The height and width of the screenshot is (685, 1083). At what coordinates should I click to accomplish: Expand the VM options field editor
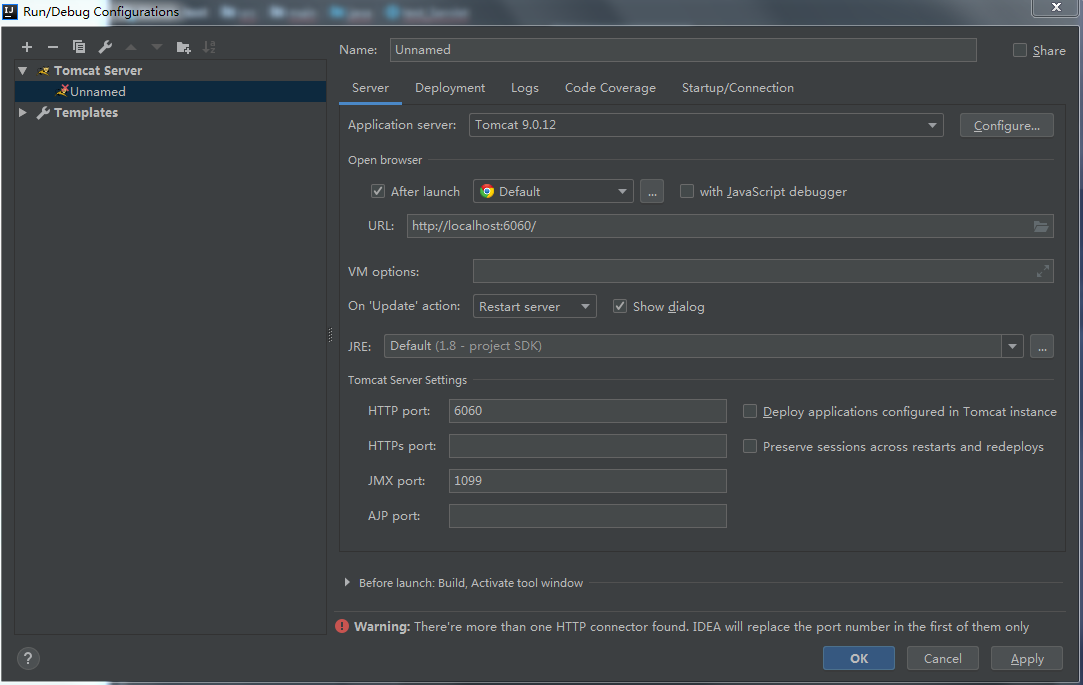tap(1042, 271)
